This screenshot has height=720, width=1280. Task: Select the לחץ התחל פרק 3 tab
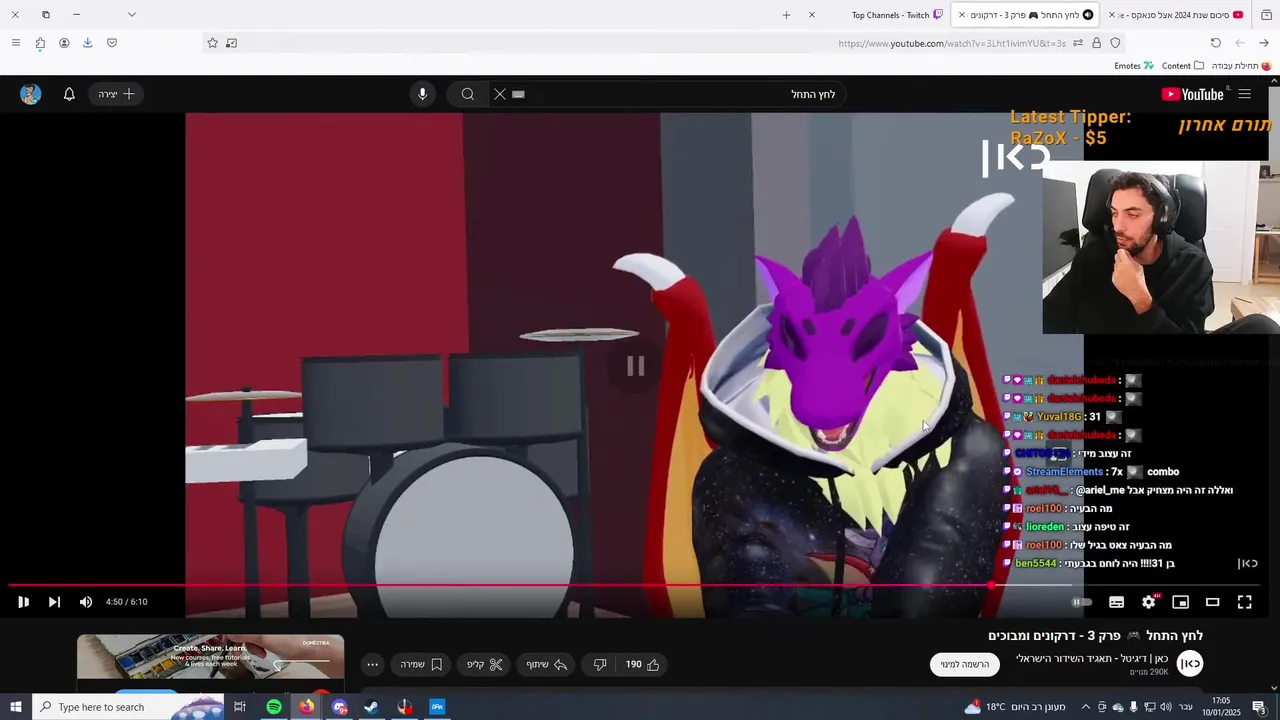click(x=1025, y=15)
